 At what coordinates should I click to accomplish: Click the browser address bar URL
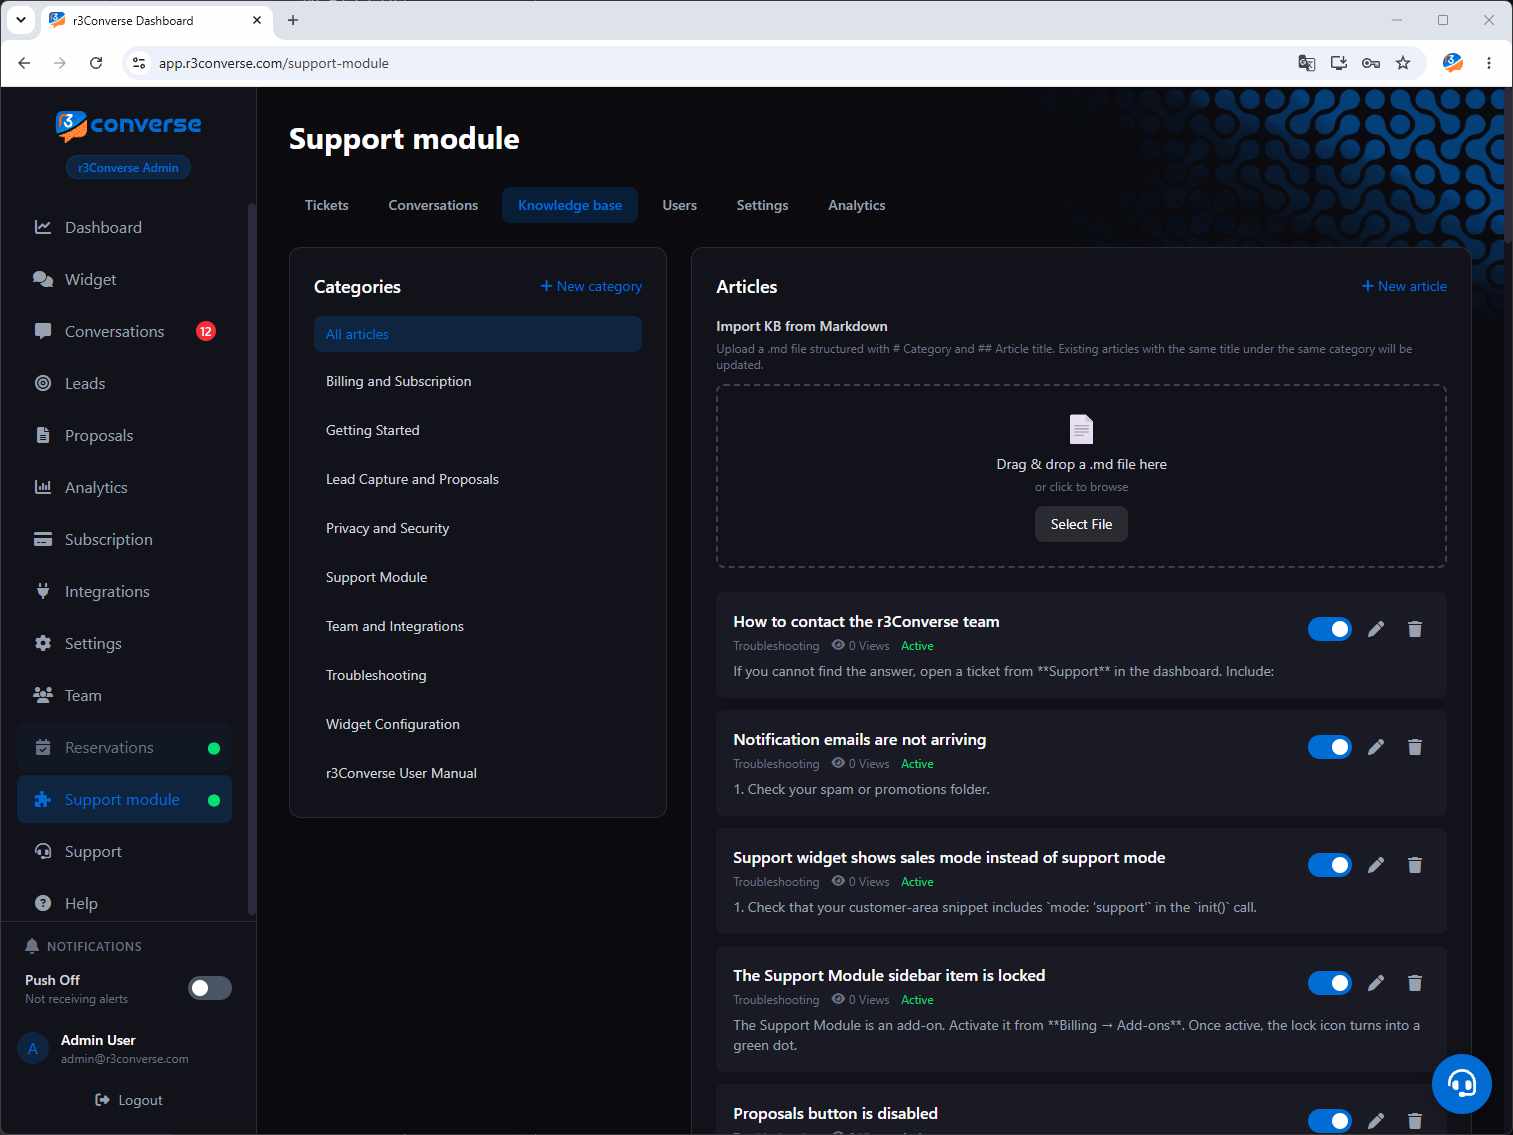(274, 63)
